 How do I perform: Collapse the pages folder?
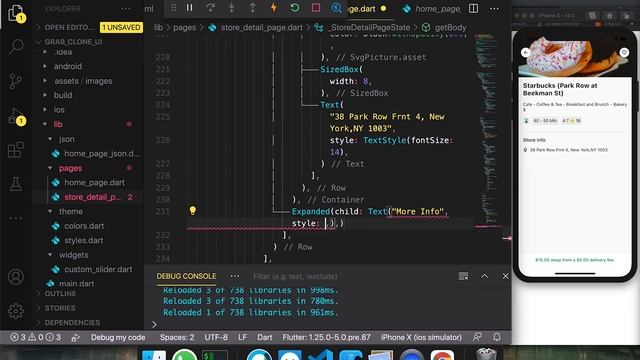(70, 168)
